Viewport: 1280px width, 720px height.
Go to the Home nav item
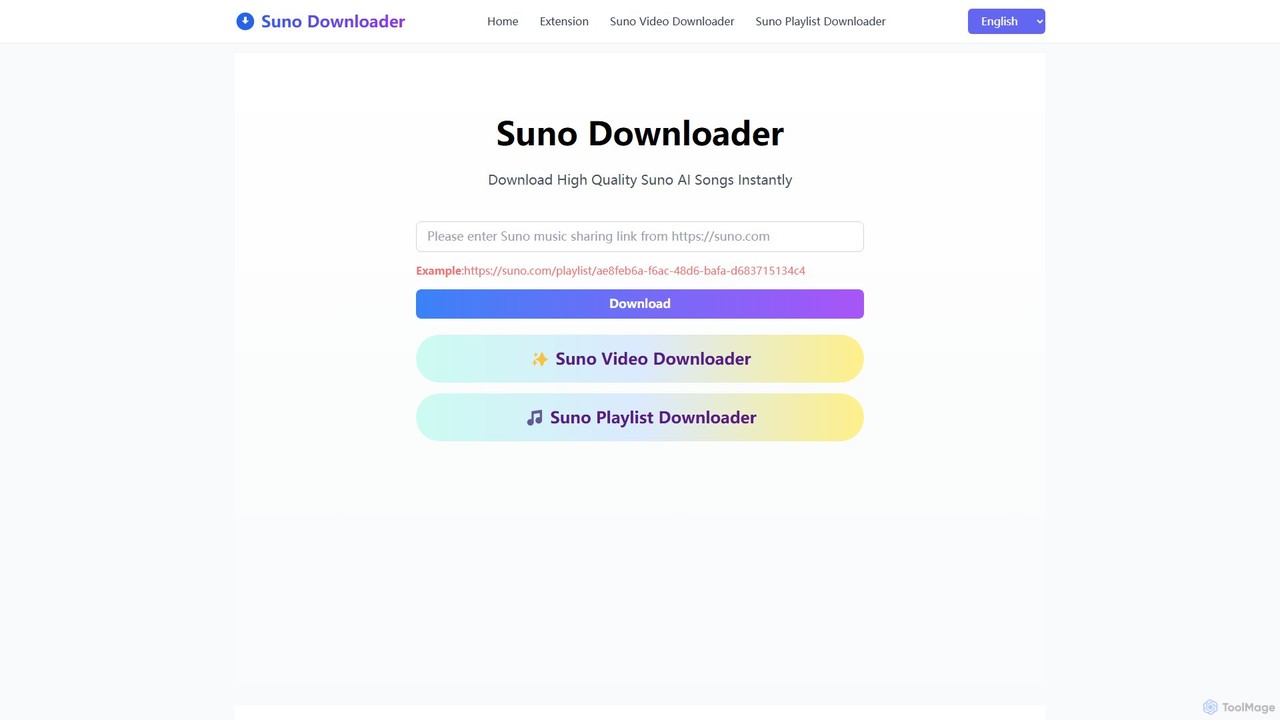(x=502, y=21)
